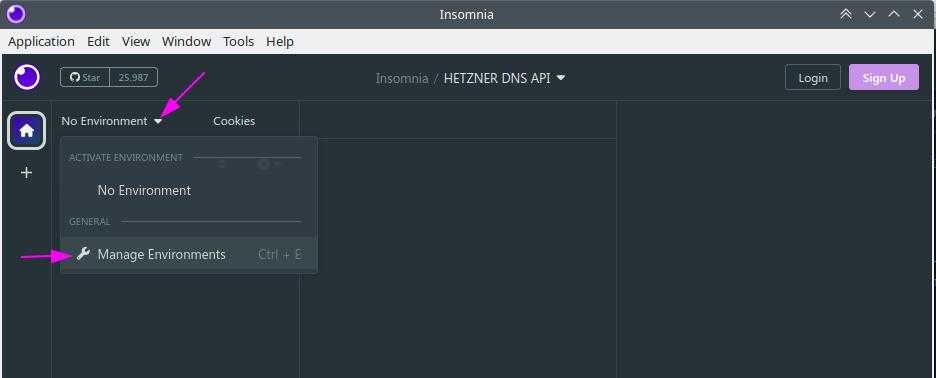Viewport: 936px width, 378px height.
Task: Click the keep-above double chevron window icon
Action: pos(846,14)
